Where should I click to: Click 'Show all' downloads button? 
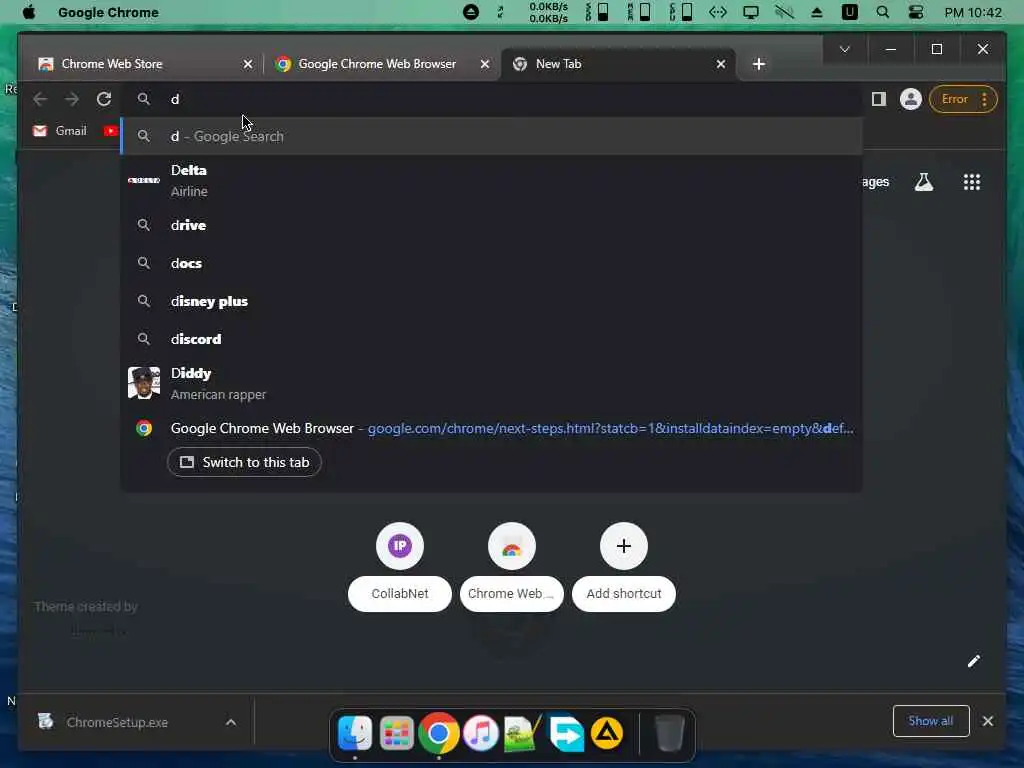(931, 721)
